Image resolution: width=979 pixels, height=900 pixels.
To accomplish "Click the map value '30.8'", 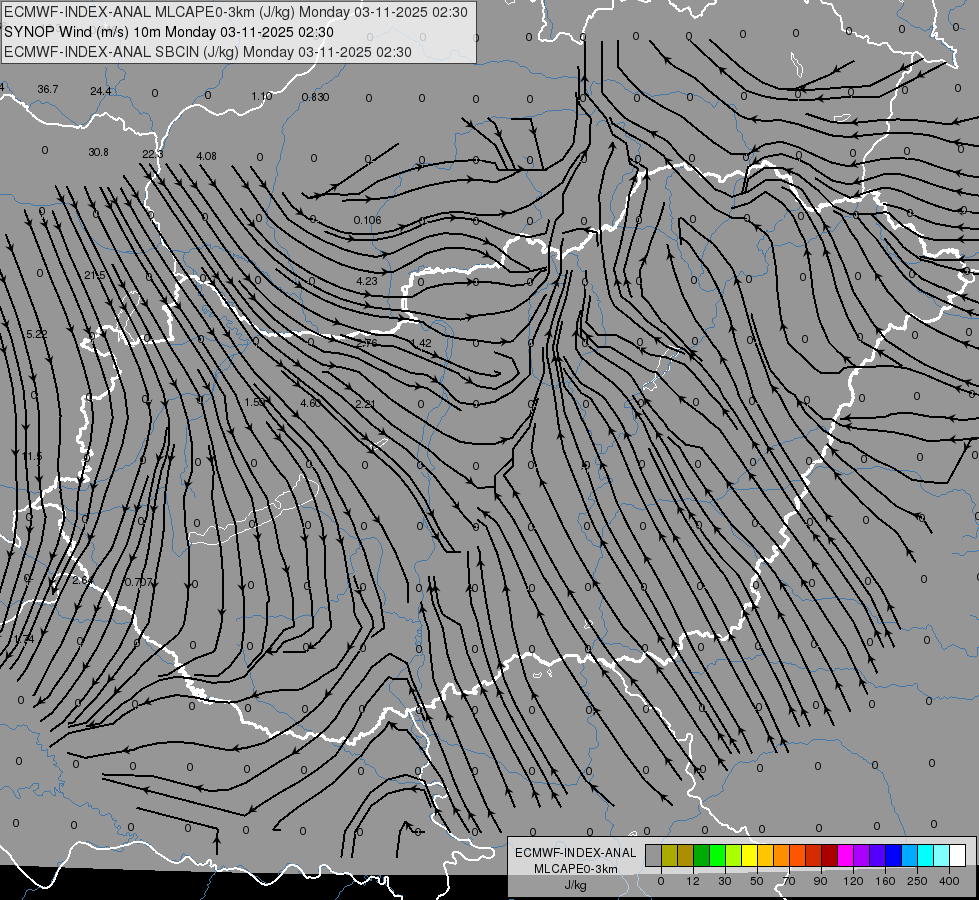I will tap(98, 152).
